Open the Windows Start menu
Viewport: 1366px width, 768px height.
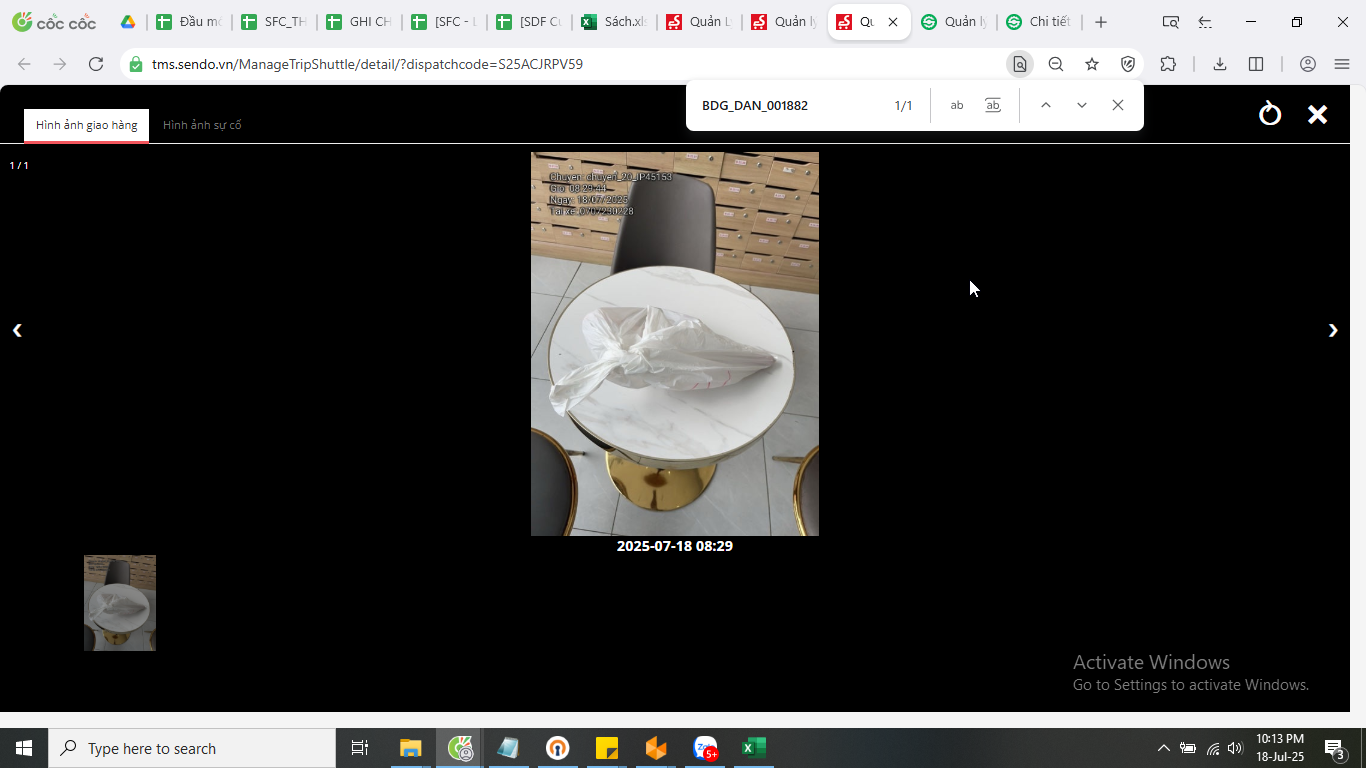tap(24, 748)
